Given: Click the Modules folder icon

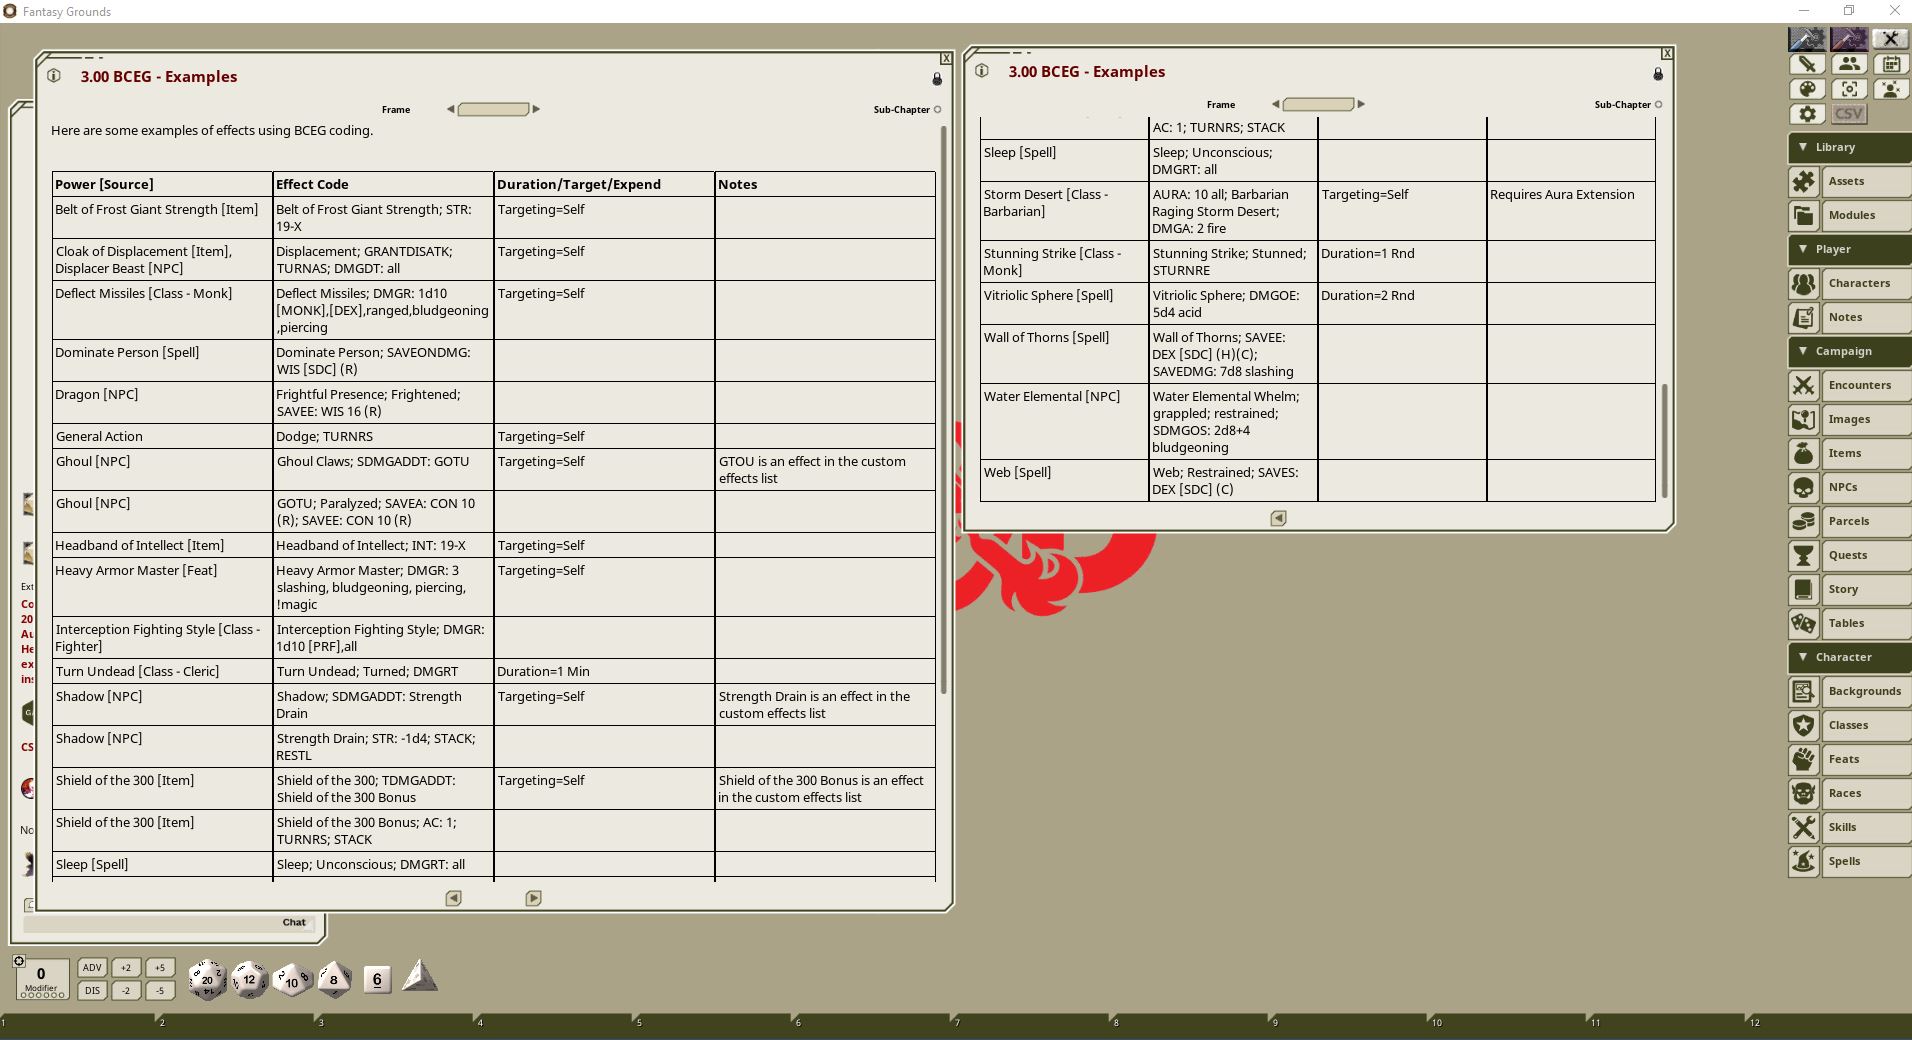Looking at the screenshot, I should pyautogui.click(x=1804, y=215).
